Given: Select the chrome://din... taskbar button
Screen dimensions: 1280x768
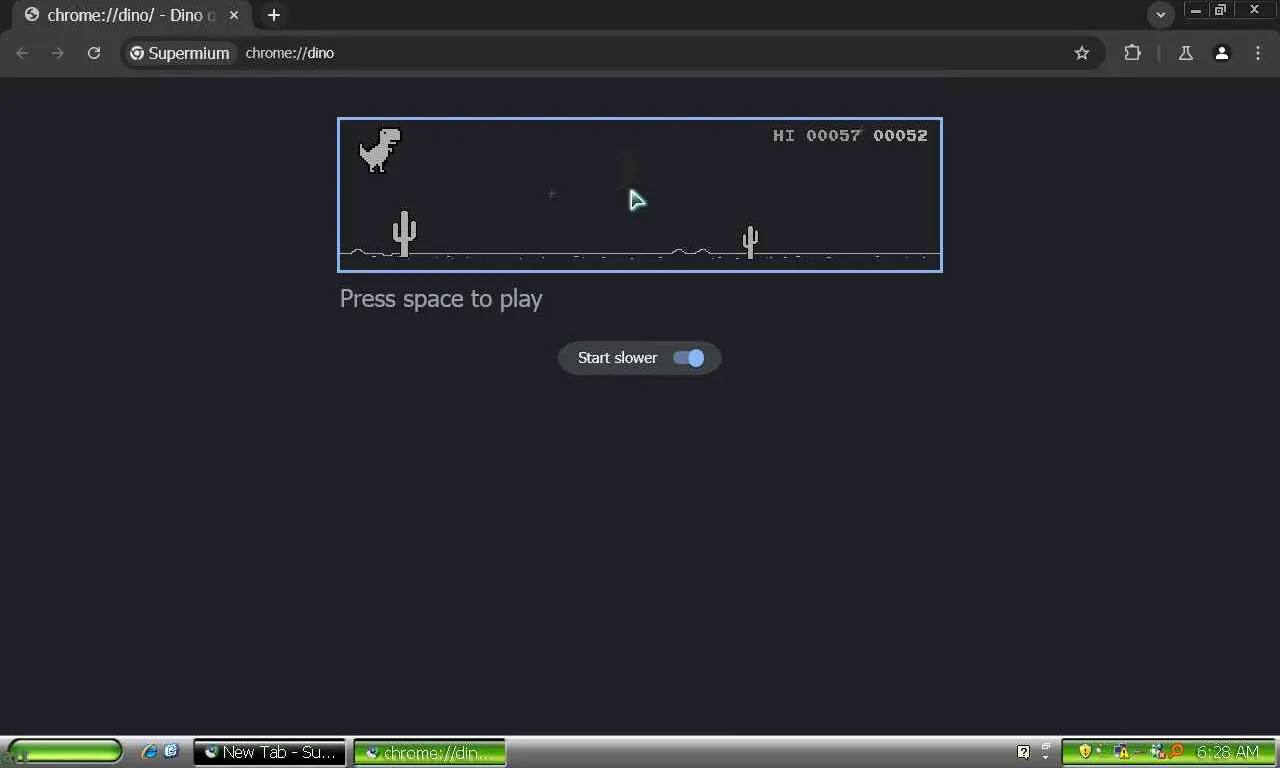Looking at the screenshot, I should [x=430, y=752].
